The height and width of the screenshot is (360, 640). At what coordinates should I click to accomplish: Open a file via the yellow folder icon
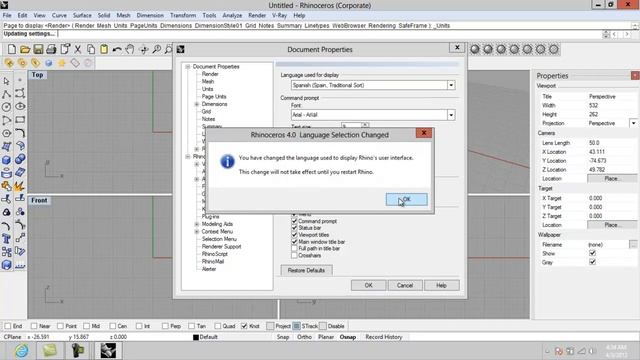coord(25,49)
